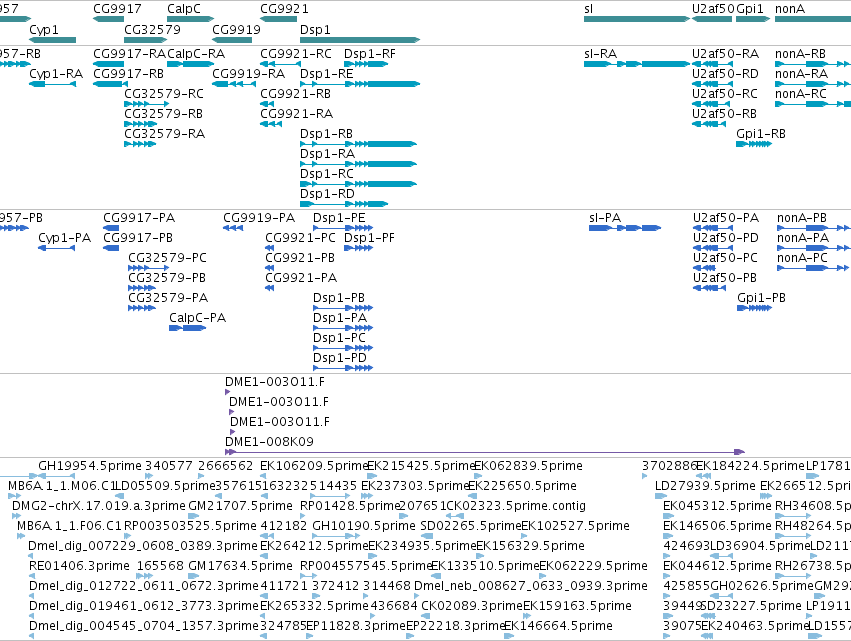
Task: Select the U2af50-RD transcript label
Action: (x=725, y=74)
